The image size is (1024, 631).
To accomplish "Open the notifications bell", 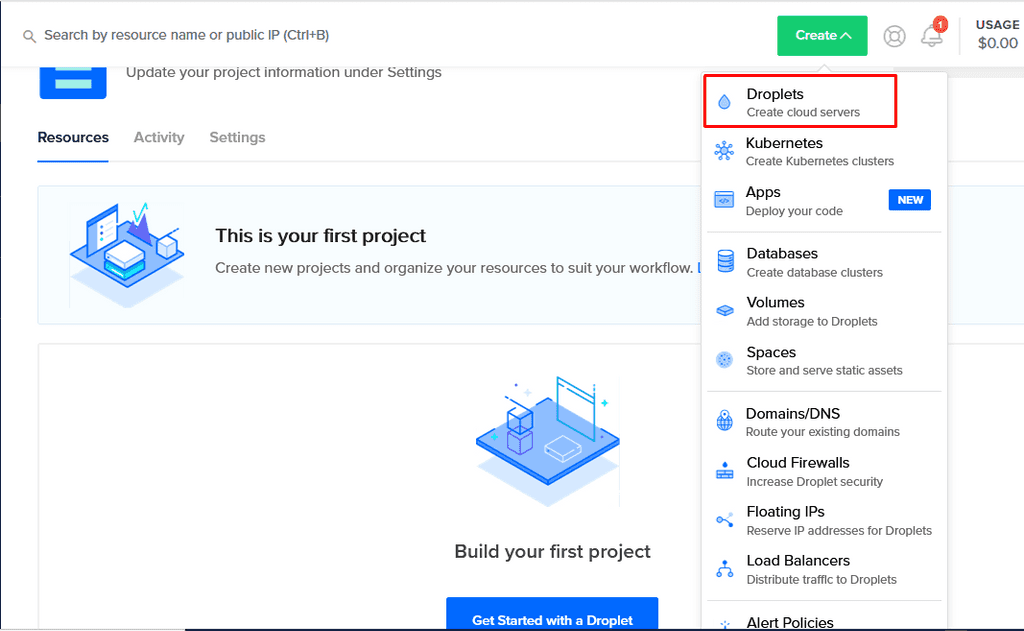I will [932, 36].
